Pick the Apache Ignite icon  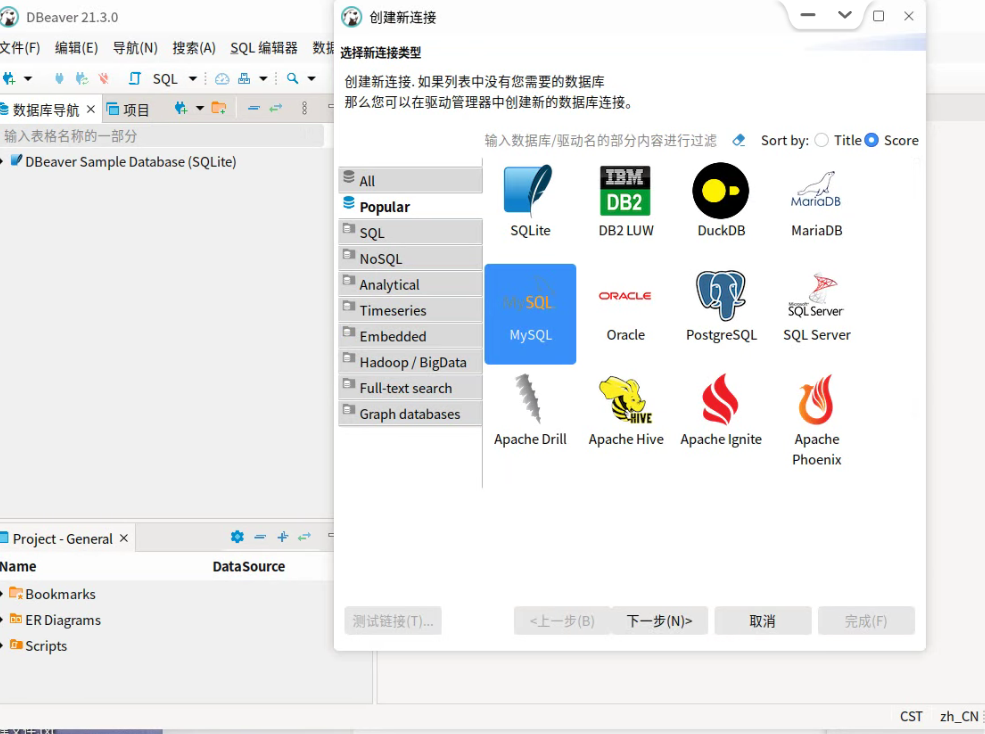click(721, 410)
